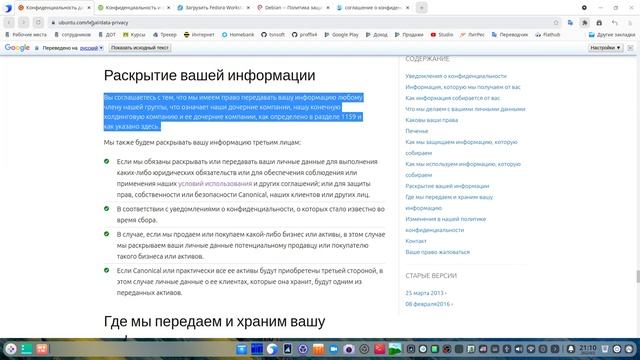
Task: Follow the 'условий использования' link
Action: [215, 184]
